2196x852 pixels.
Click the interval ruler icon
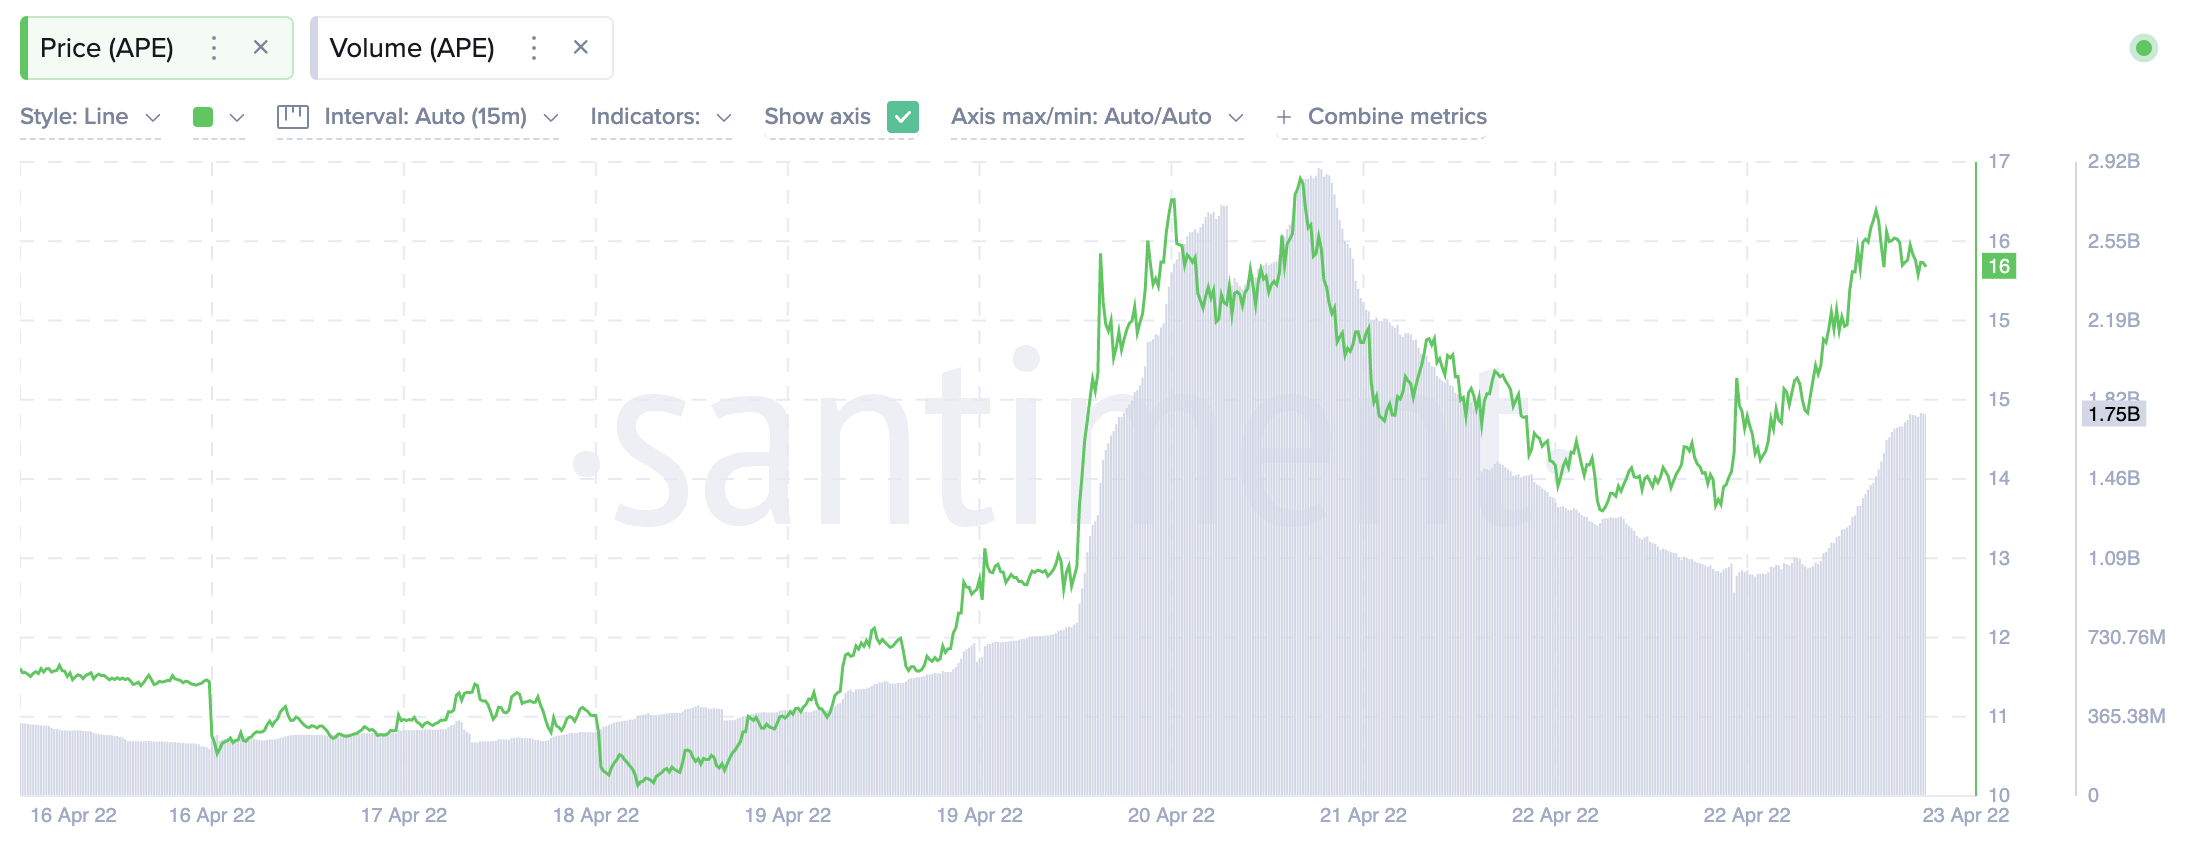point(292,117)
